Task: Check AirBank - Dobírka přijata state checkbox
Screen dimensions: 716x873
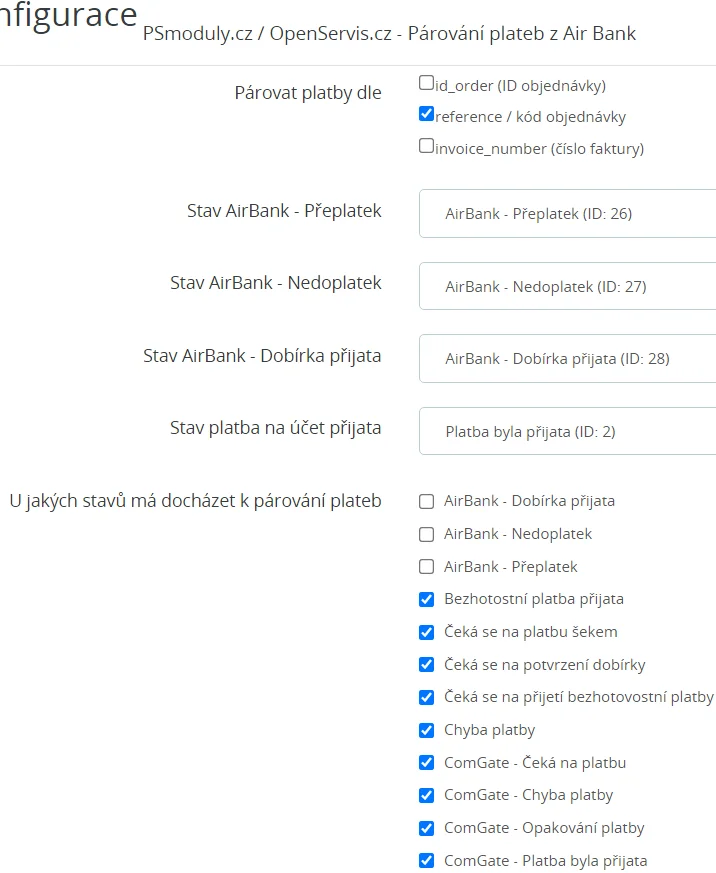Action: [427, 502]
